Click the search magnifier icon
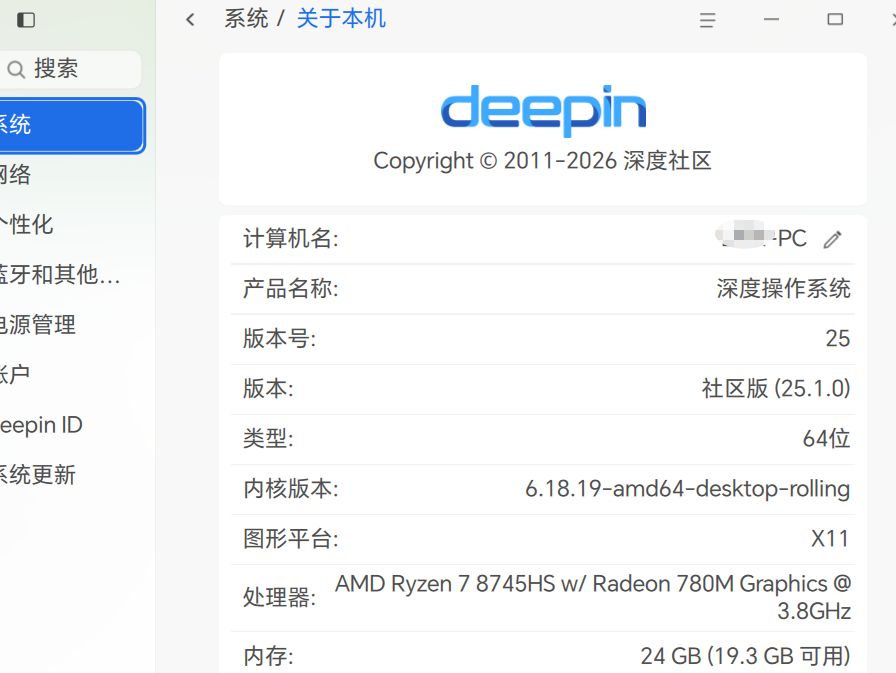The image size is (896, 673). tap(15, 70)
